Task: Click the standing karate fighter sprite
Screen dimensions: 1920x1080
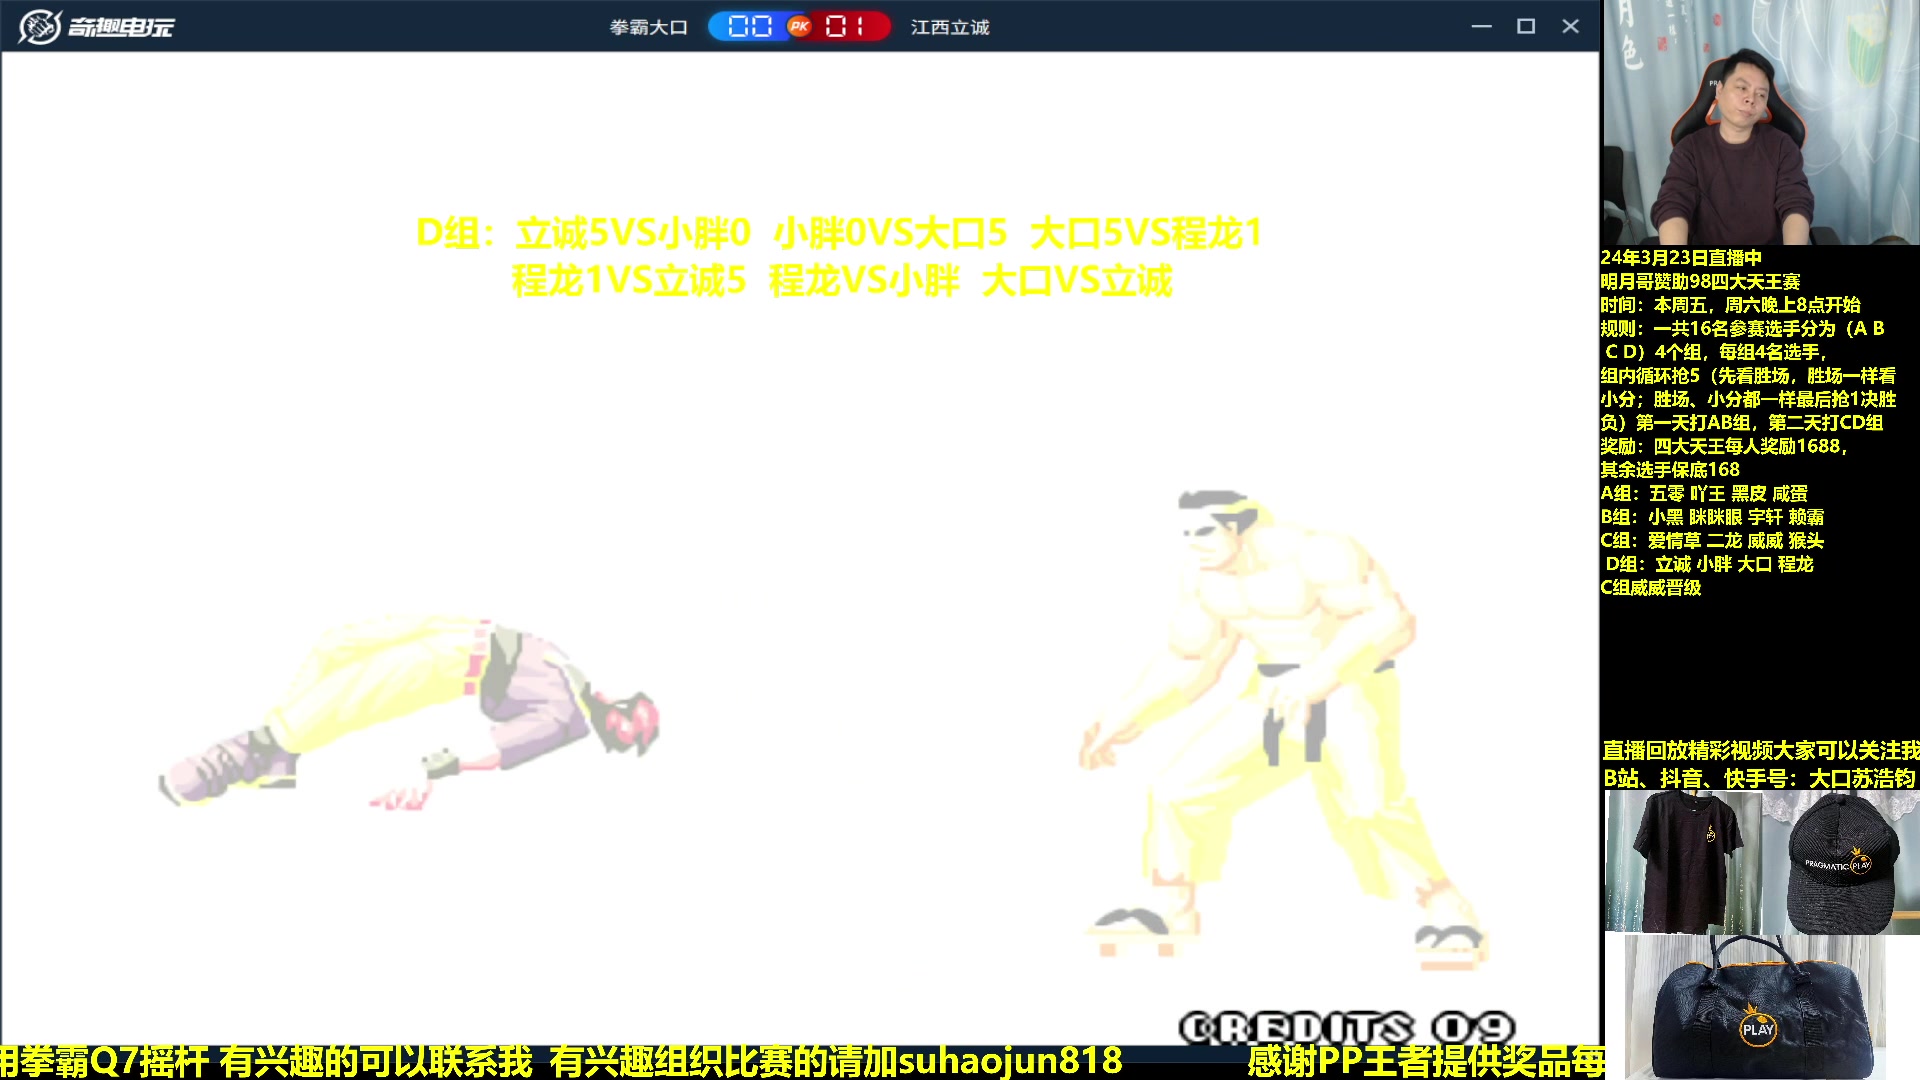Action: [1283, 730]
